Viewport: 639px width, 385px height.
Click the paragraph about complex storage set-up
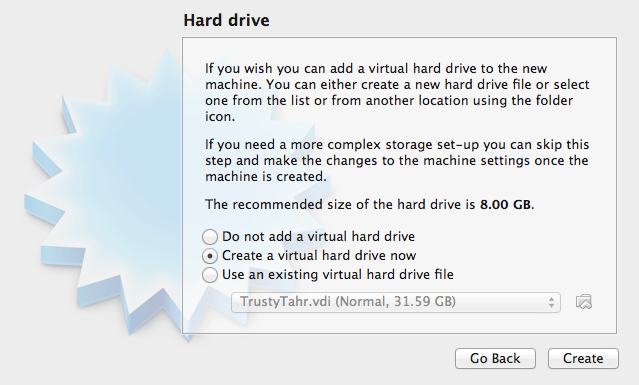pos(397,161)
